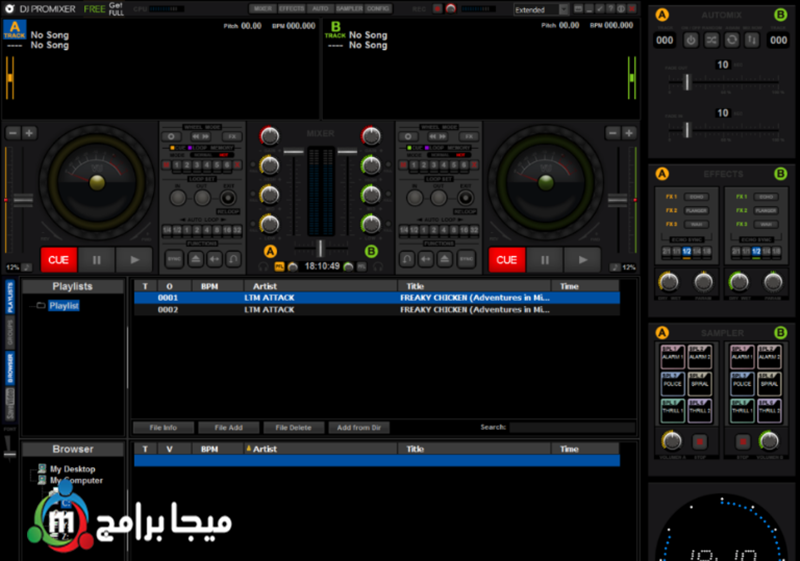
Task: Pause deck B playback
Action: (x=544, y=260)
